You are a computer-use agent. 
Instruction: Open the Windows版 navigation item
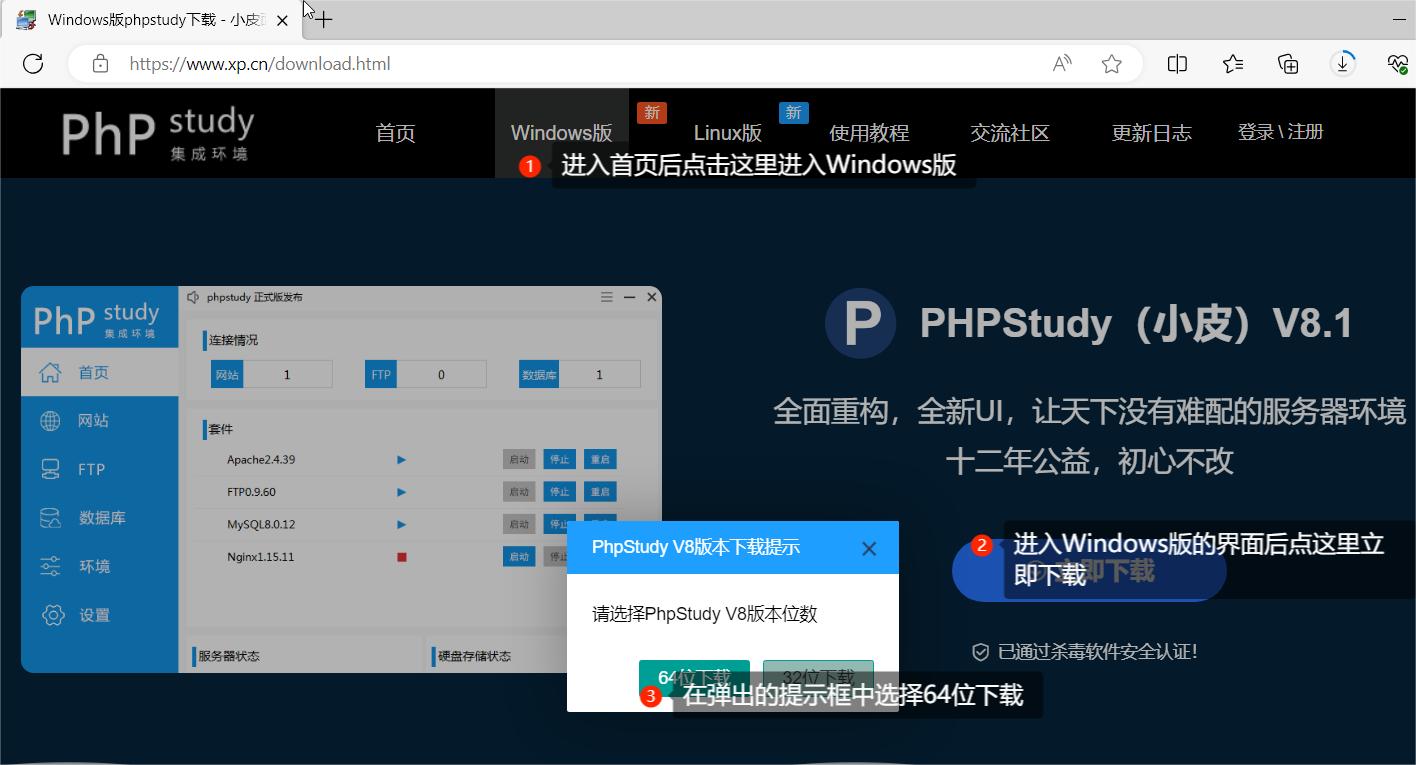coord(561,133)
